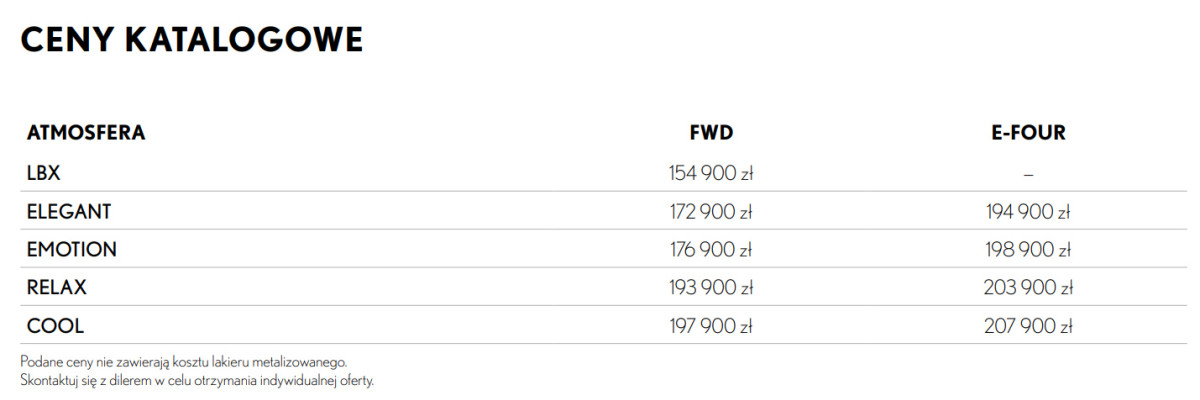This screenshot has height=400, width=1200.
Task: Select the ATMOSFERA column header
Action: click(86, 133)
